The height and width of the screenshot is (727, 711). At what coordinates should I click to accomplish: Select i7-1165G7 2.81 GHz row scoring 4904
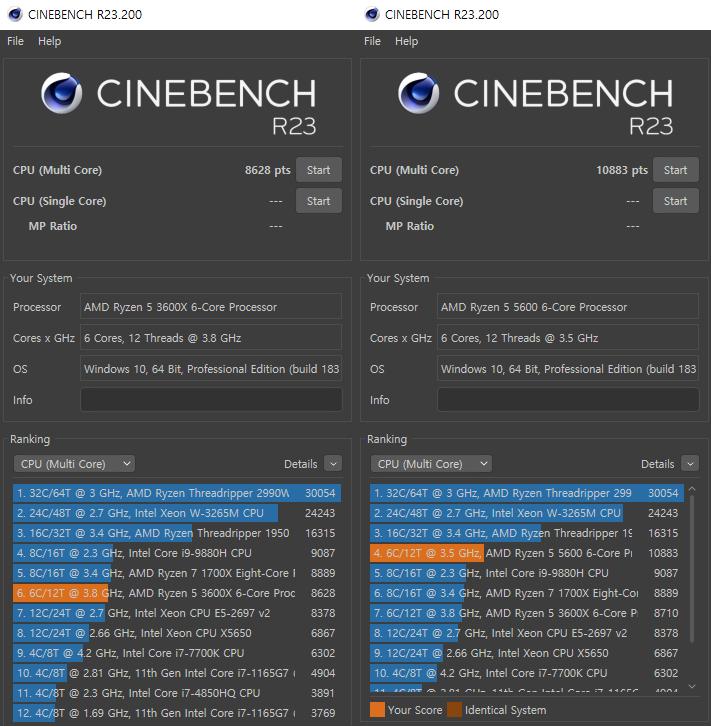point(177,672)
